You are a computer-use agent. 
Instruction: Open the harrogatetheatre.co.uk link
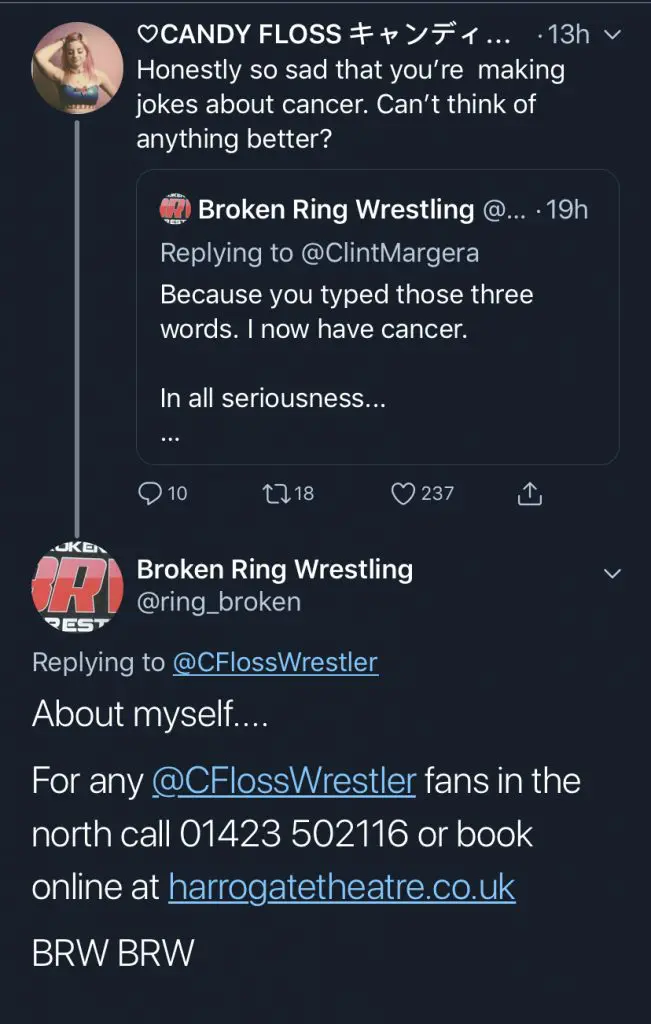[342, 886]
